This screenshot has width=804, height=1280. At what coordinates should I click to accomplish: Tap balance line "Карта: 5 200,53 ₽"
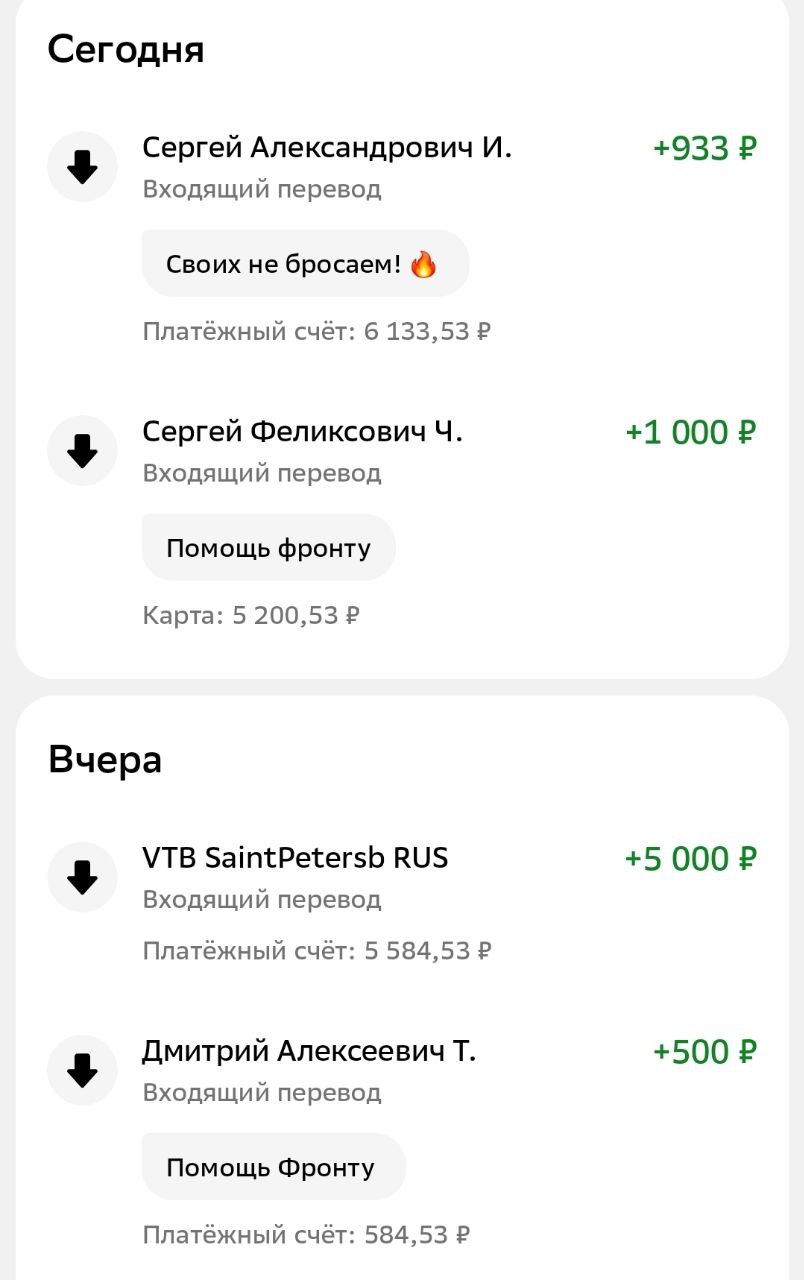point(251,615)
